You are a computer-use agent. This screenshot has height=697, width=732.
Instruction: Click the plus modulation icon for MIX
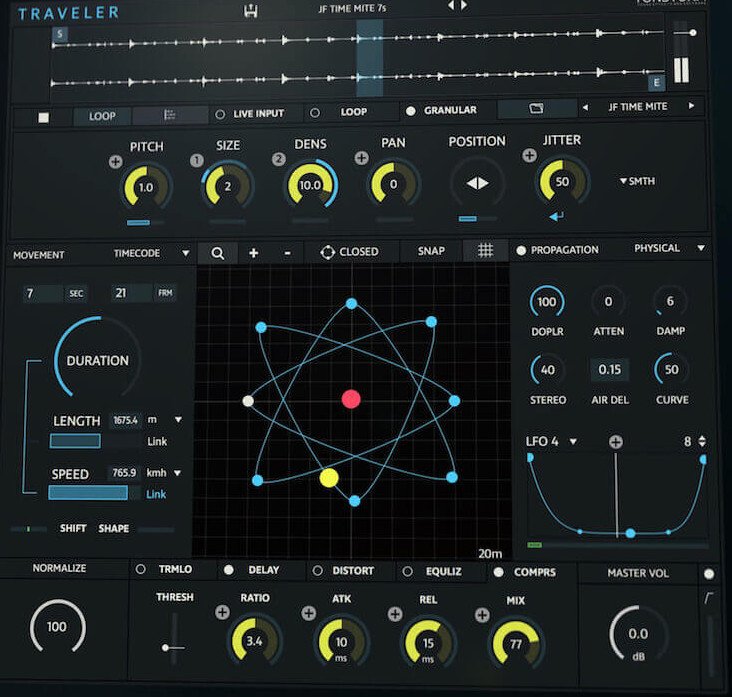click(482, 615)
